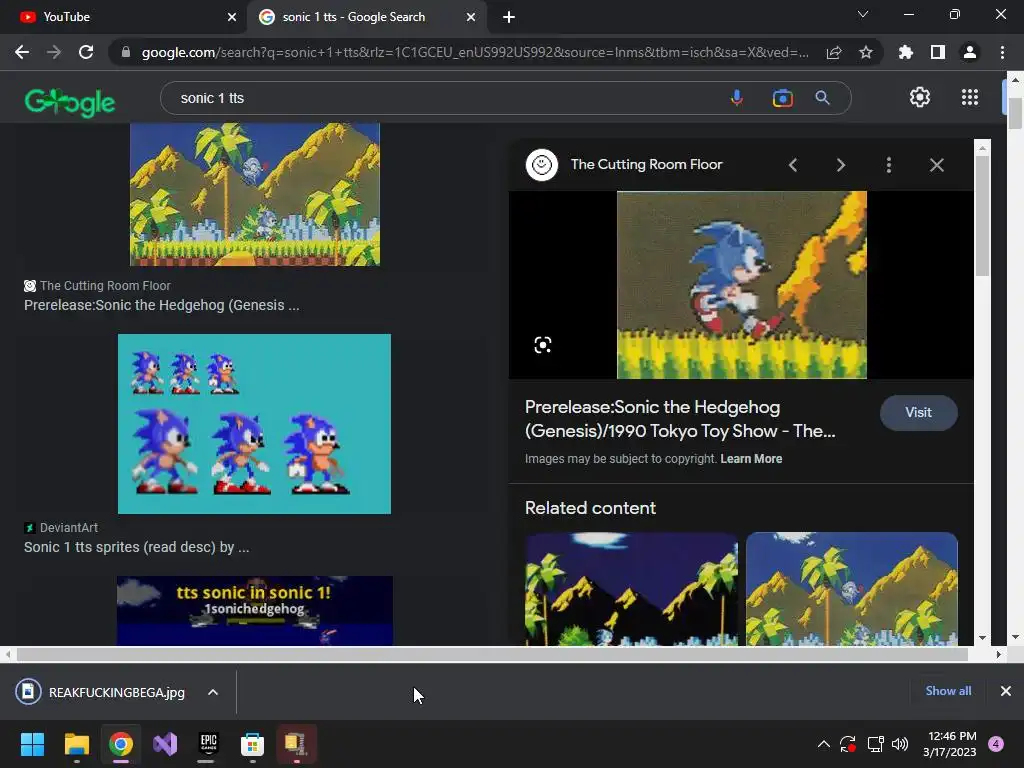Open the tts sonic in sonic 1 thumbnail
Screen dimensions: 1024x768
(255, 611)
